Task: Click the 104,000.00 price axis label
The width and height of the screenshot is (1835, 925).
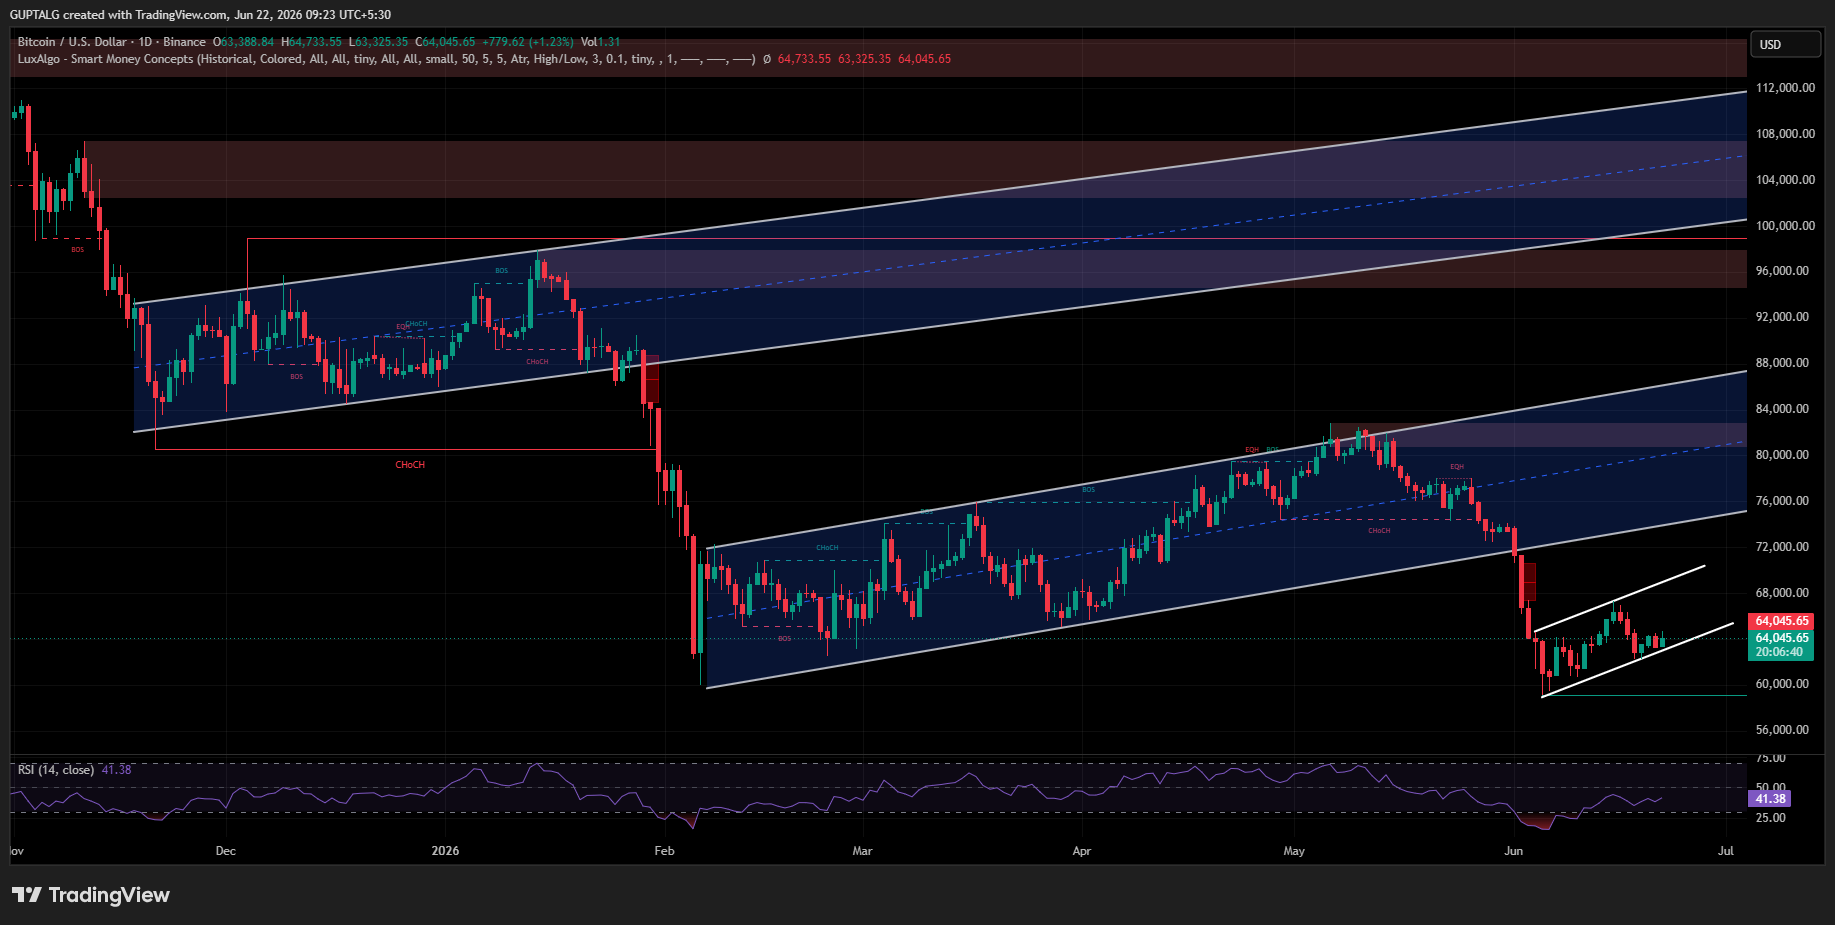Action: click(x=1785, y=180)
